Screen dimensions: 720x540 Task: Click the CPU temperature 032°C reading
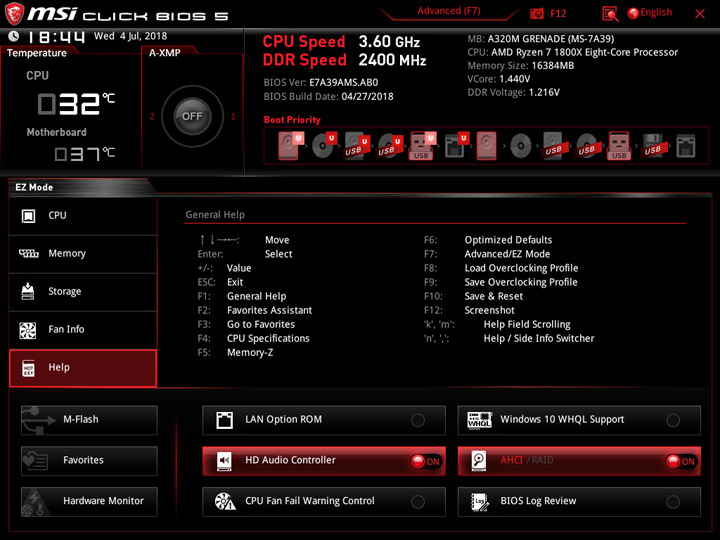coord(76,104)
